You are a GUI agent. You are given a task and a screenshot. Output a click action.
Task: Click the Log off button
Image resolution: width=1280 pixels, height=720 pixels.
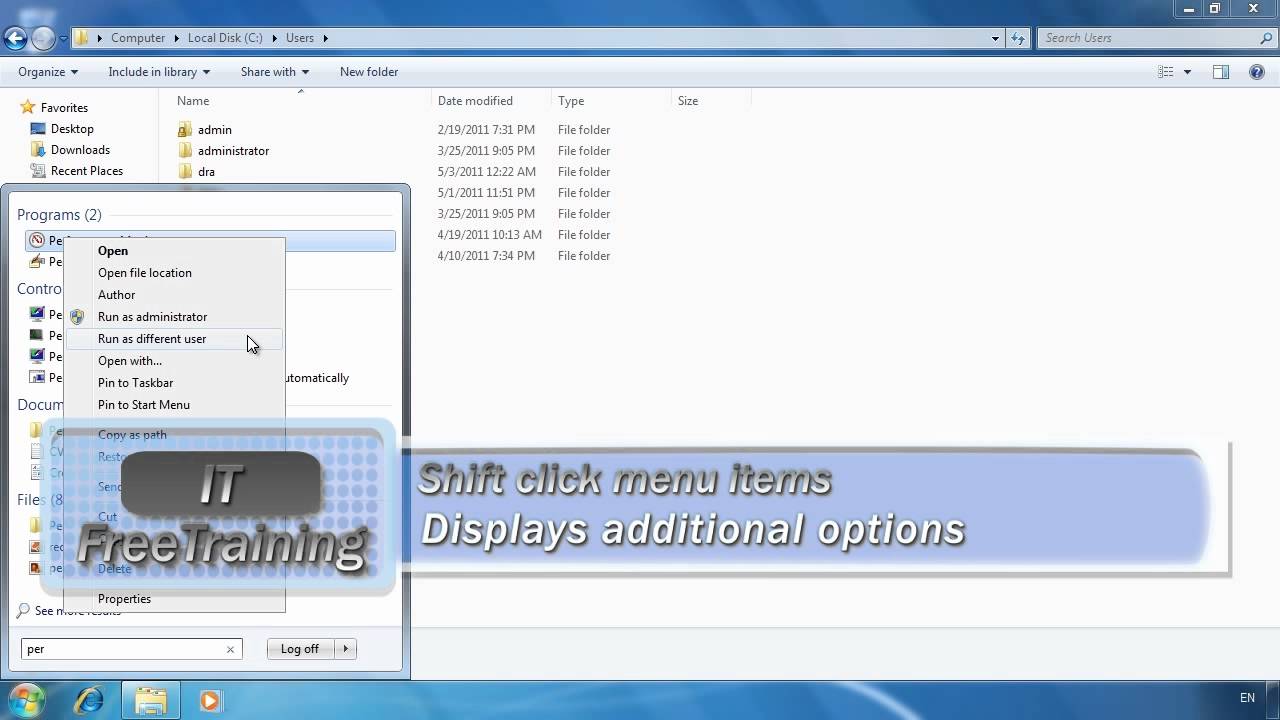pos(300,649)
